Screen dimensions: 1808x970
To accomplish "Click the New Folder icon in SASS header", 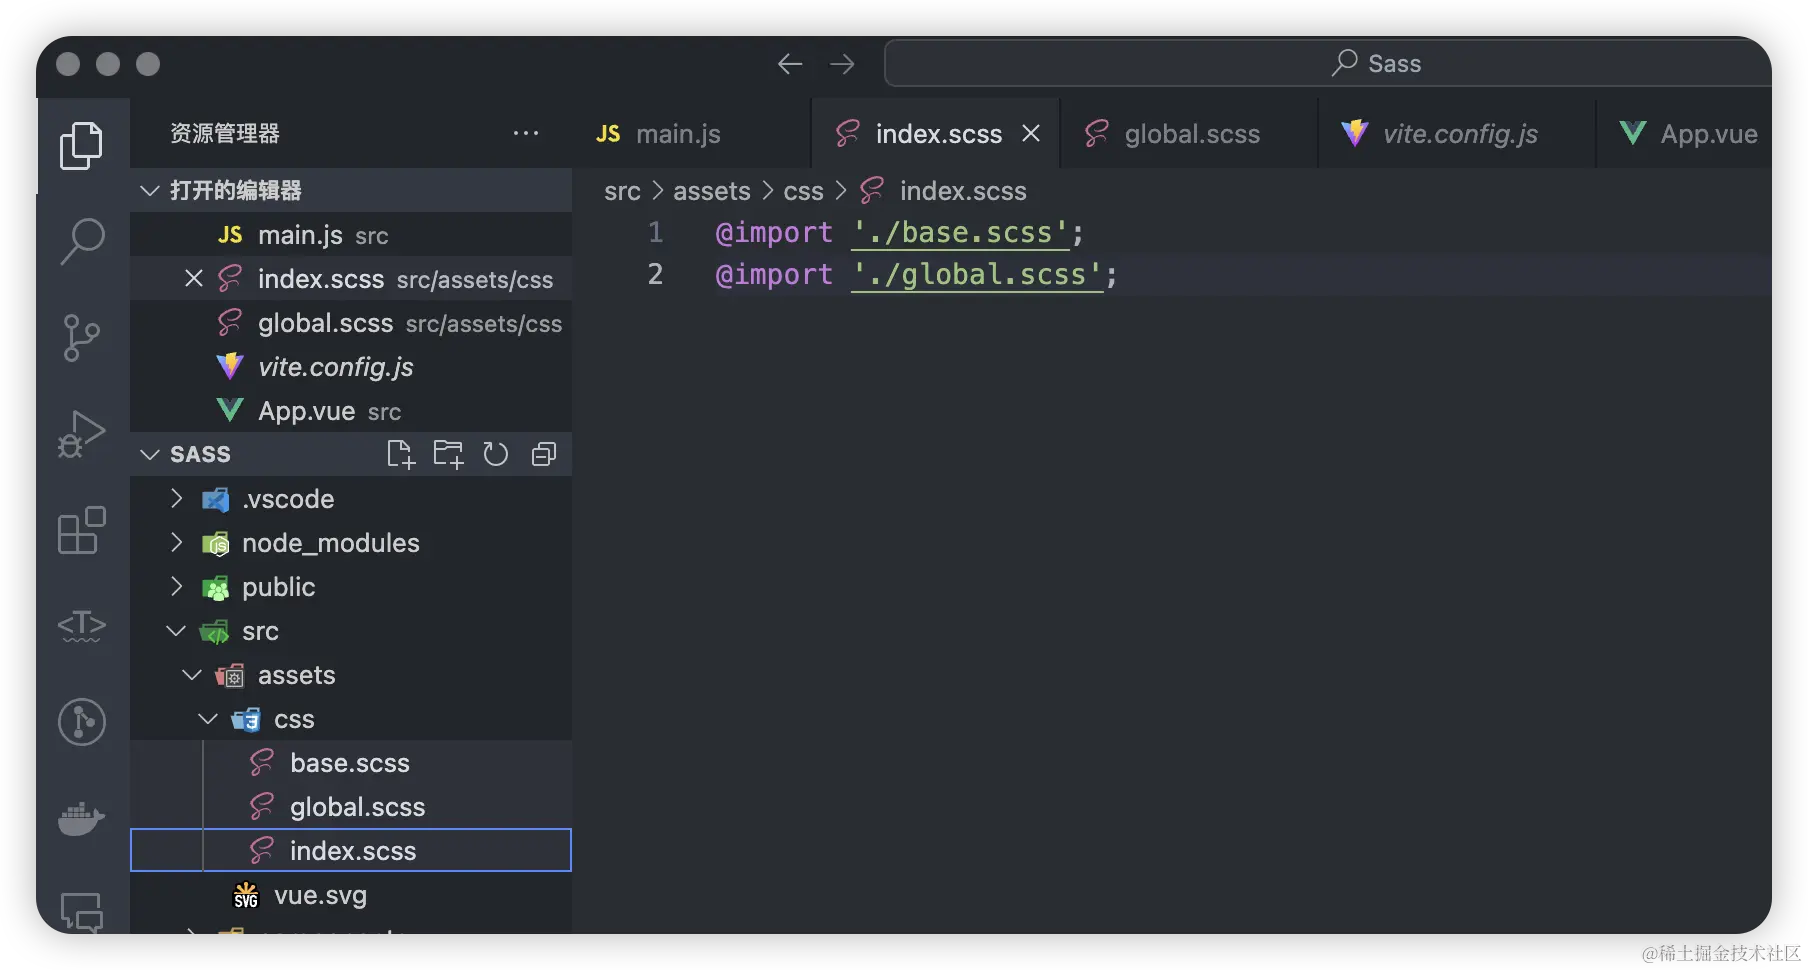I will [448, 454].
